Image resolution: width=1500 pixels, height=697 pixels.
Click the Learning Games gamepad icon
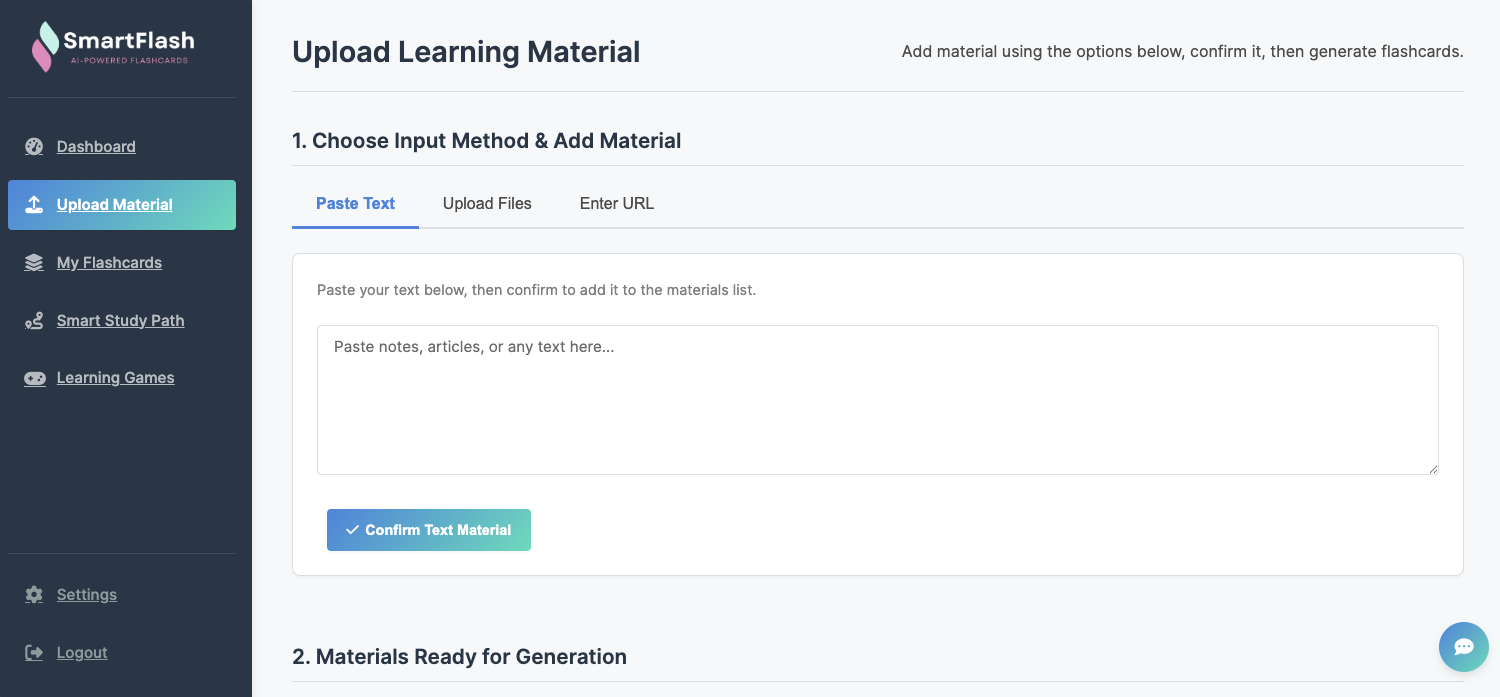click(34, 378)
